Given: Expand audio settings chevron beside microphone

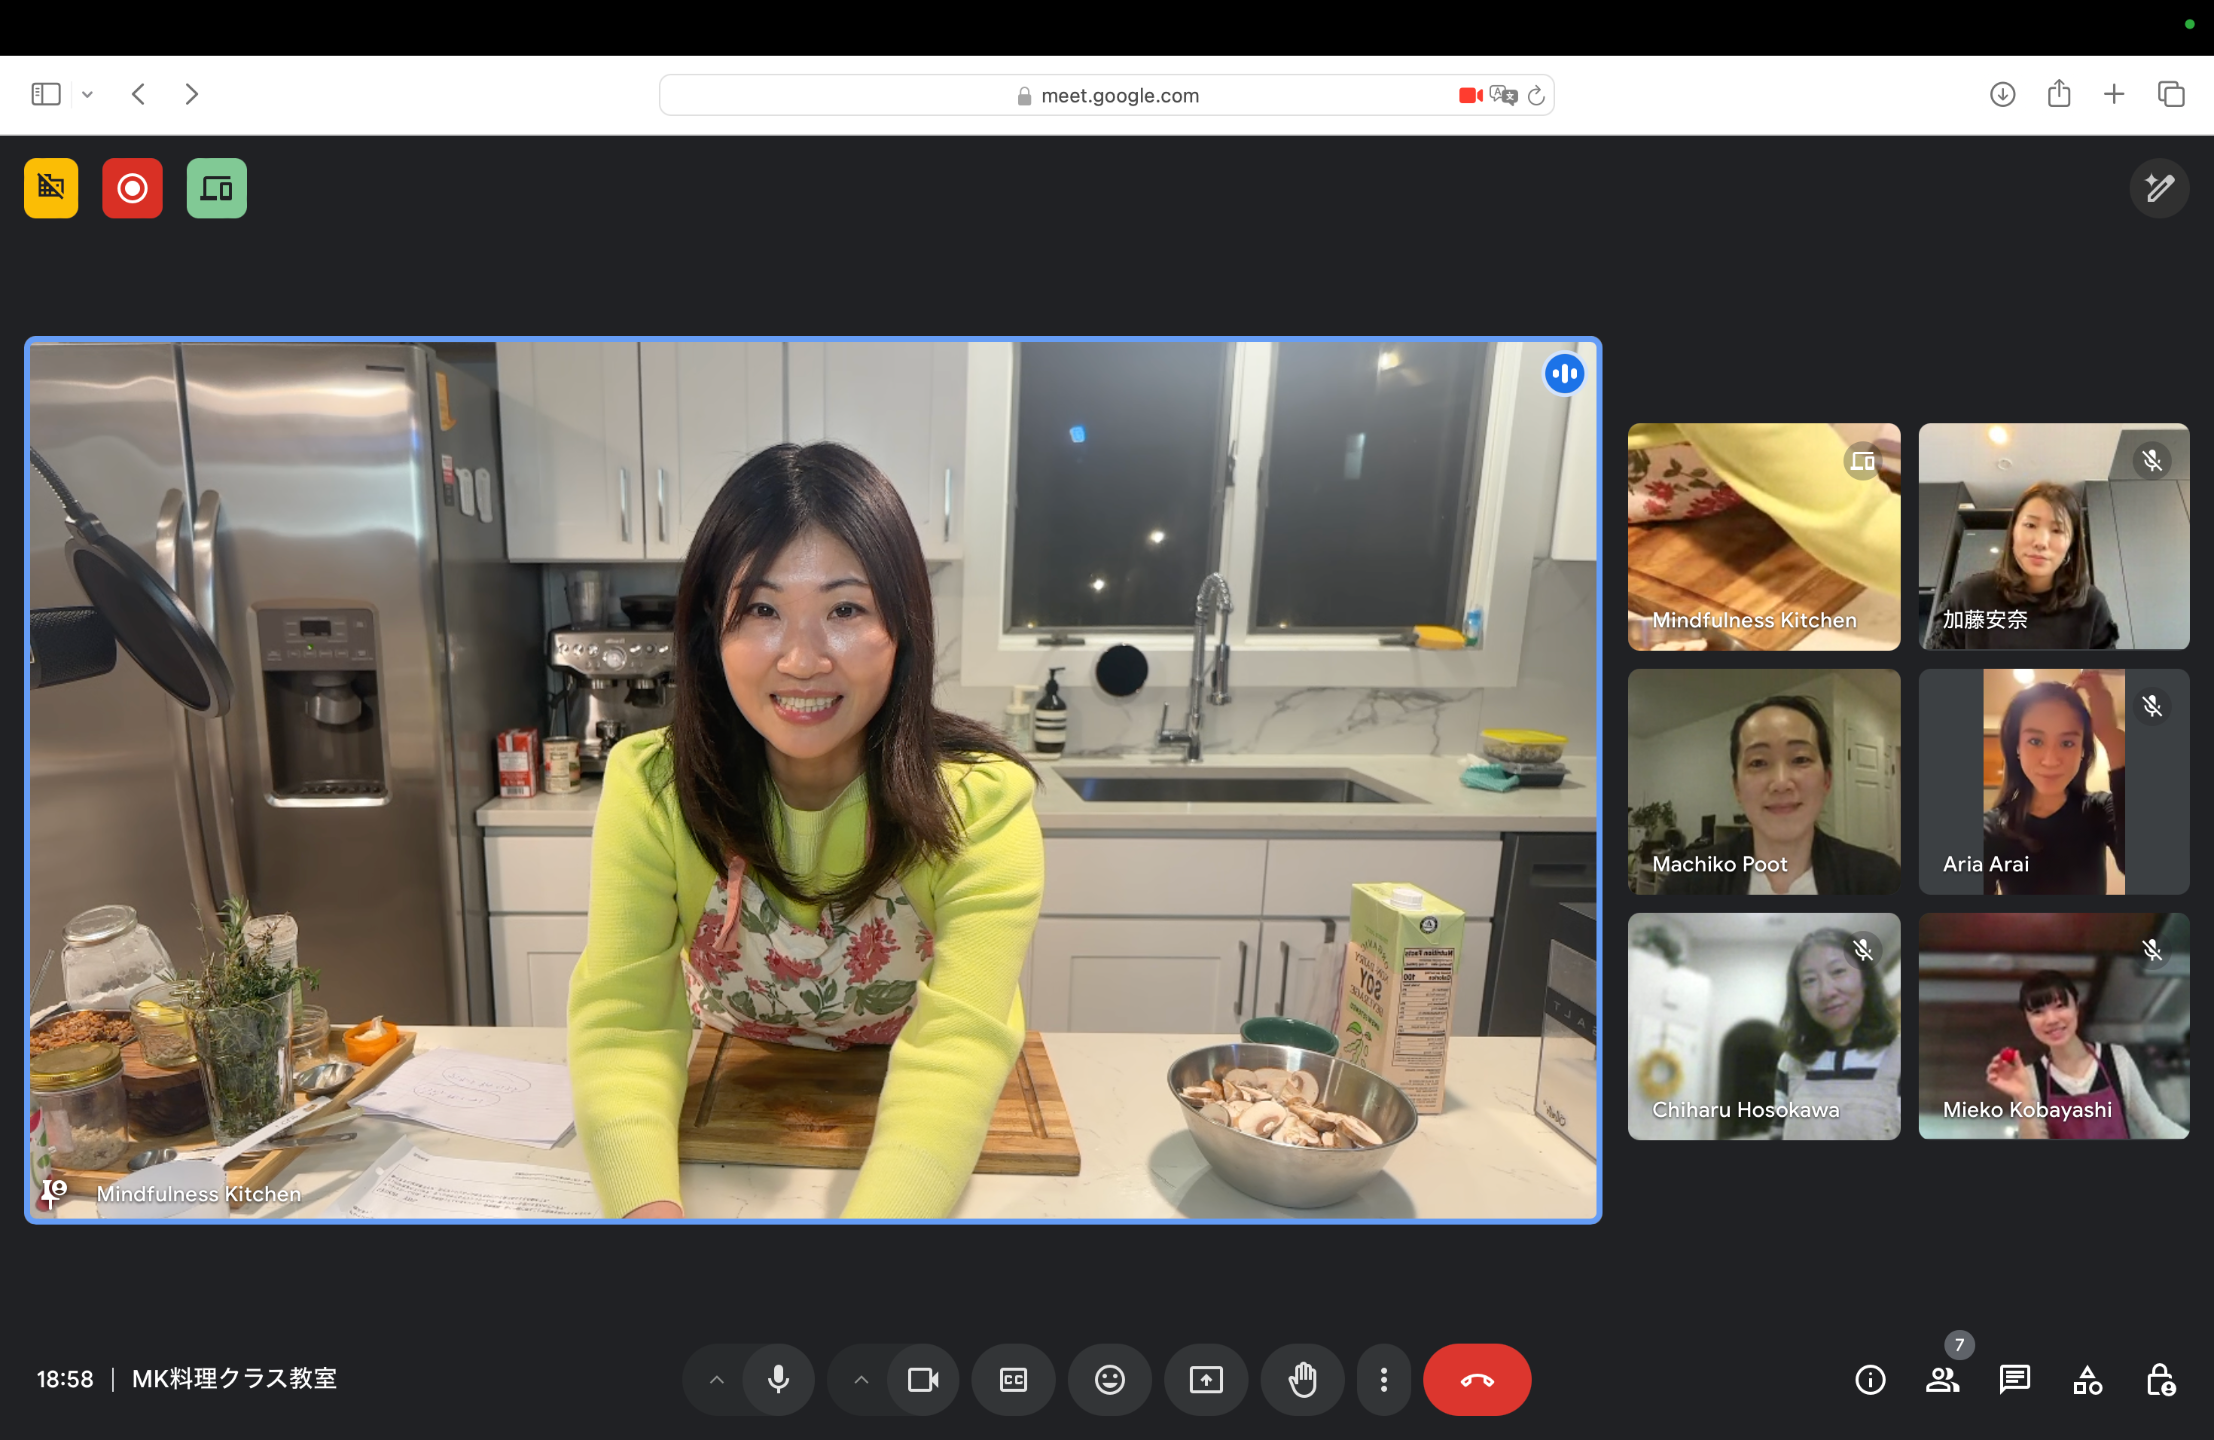Looking at the screenshot, I should pos(716,1380).
